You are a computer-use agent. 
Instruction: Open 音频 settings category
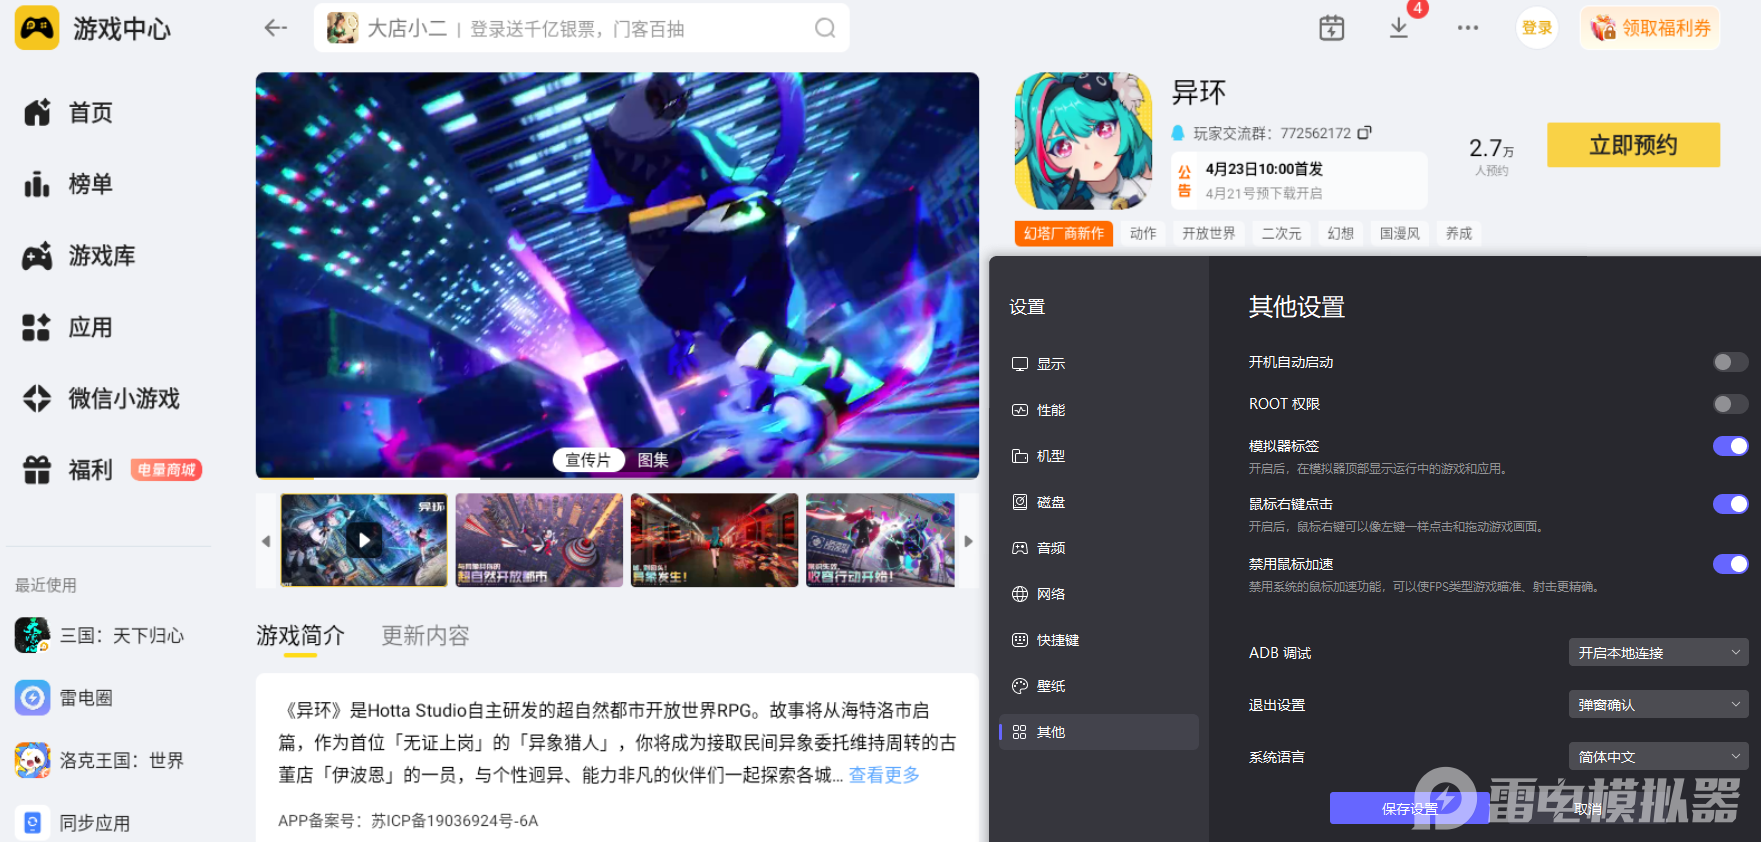click(1099, 548)
